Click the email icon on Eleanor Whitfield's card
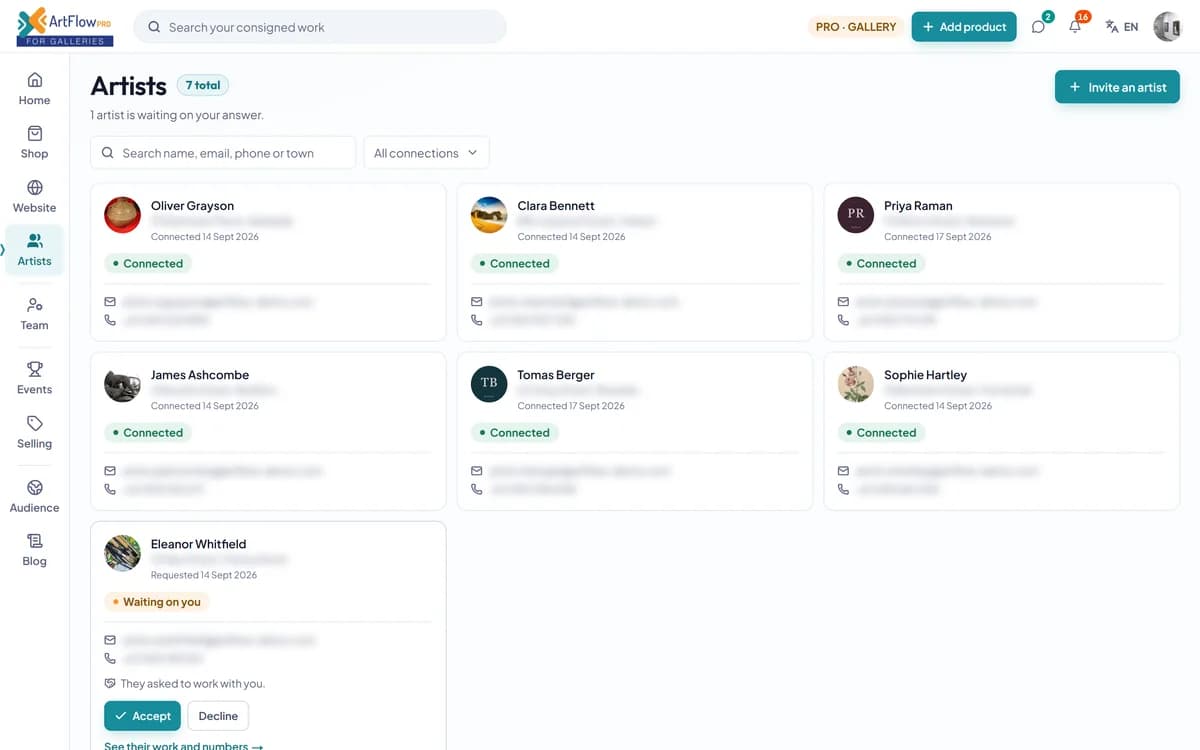 [110, 639]
